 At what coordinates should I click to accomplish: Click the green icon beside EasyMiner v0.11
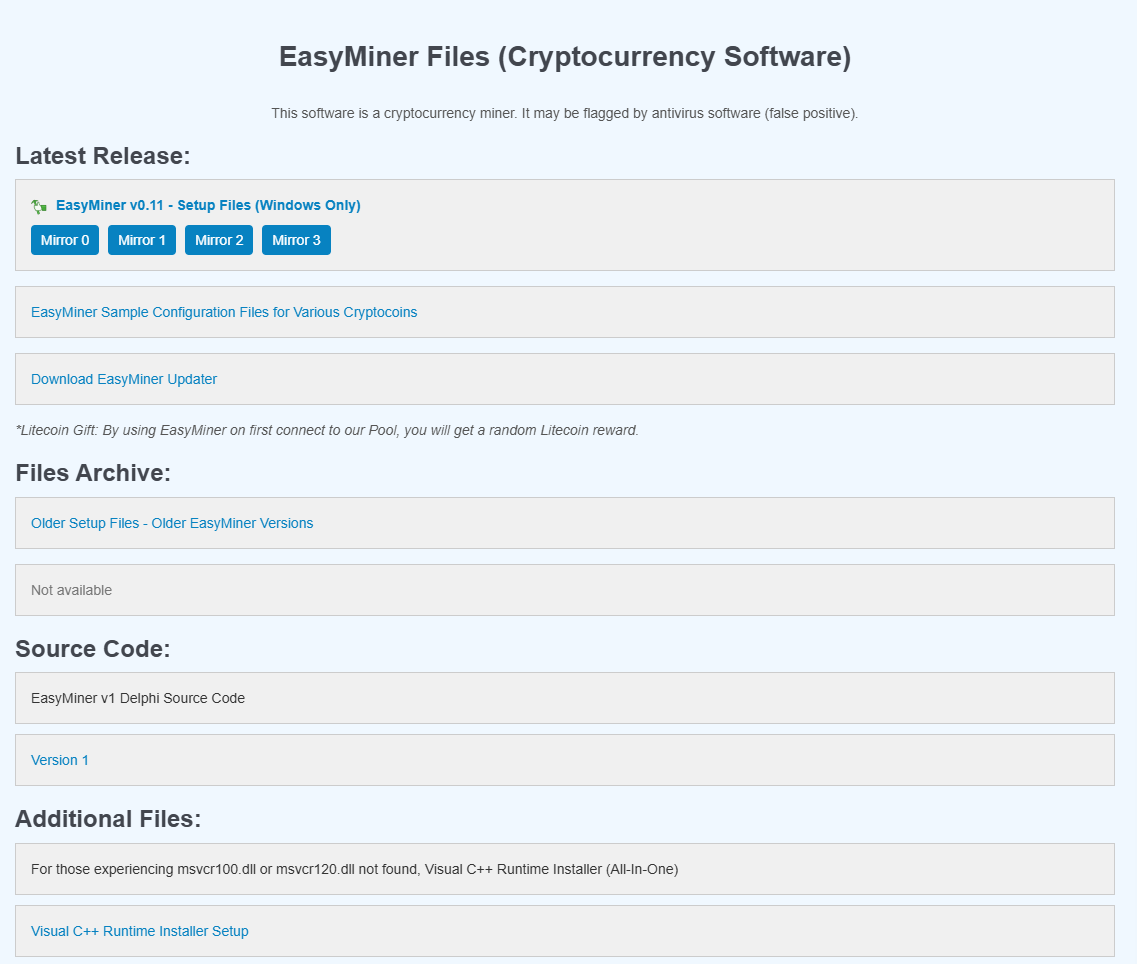click(x=39, y=206)
